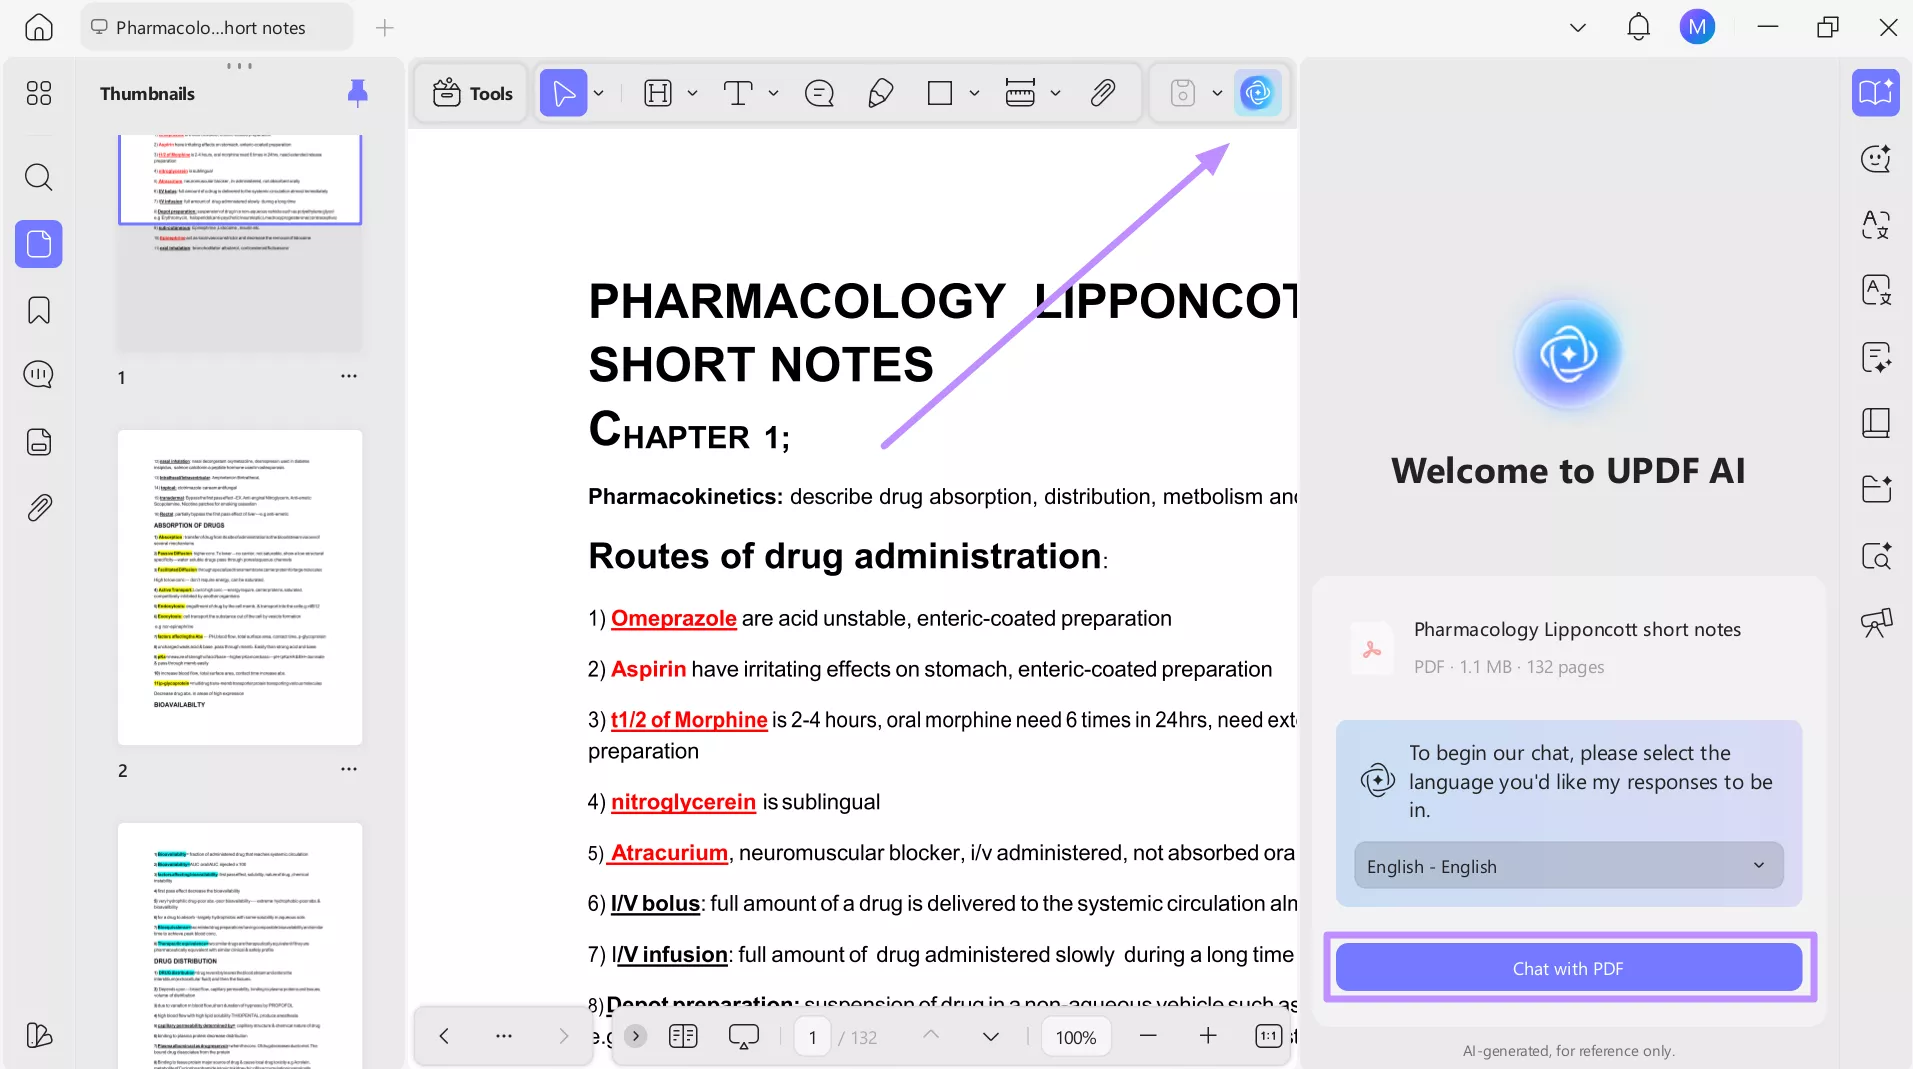1913x1069 pixels.
Task: Click the Chat with PDF button
Action: pyautogui.click(x=1568, y=968)
